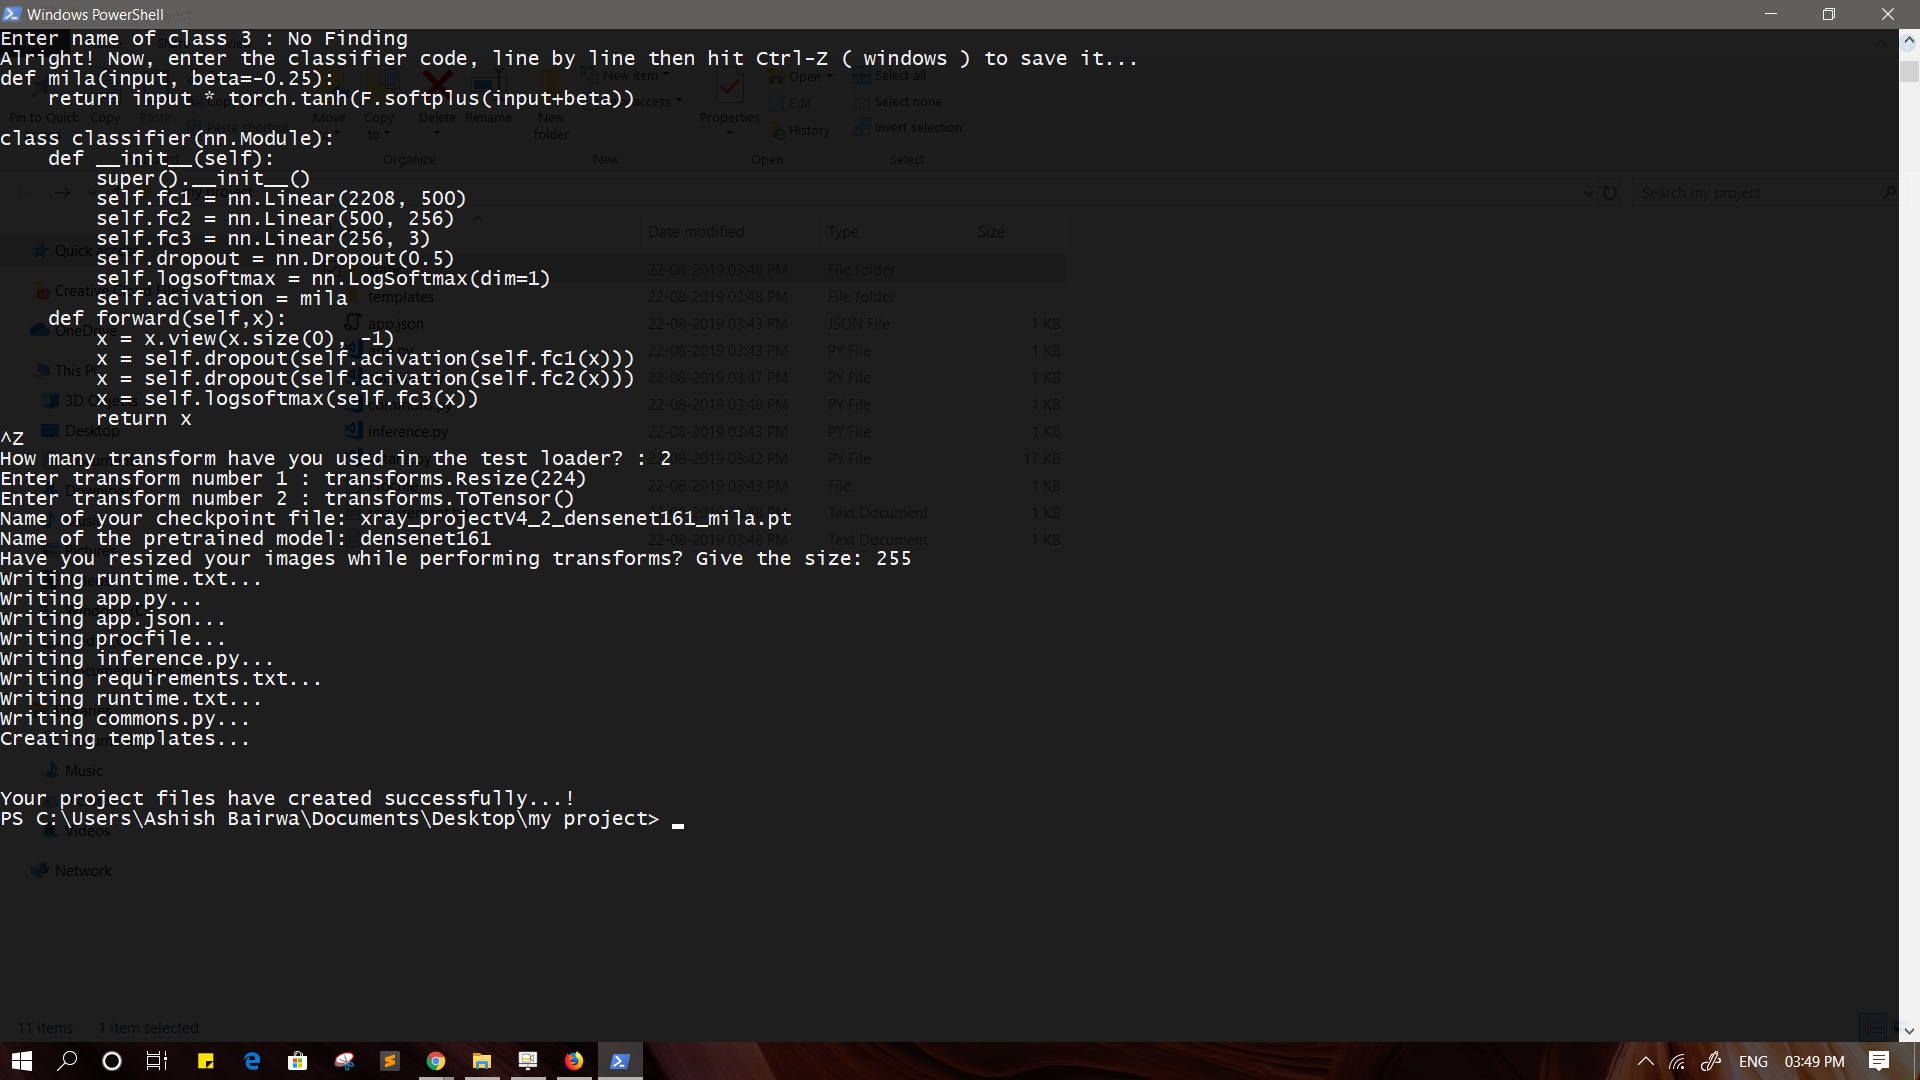
Task: Click 'return x' line
Action: [x=143, y=419]
